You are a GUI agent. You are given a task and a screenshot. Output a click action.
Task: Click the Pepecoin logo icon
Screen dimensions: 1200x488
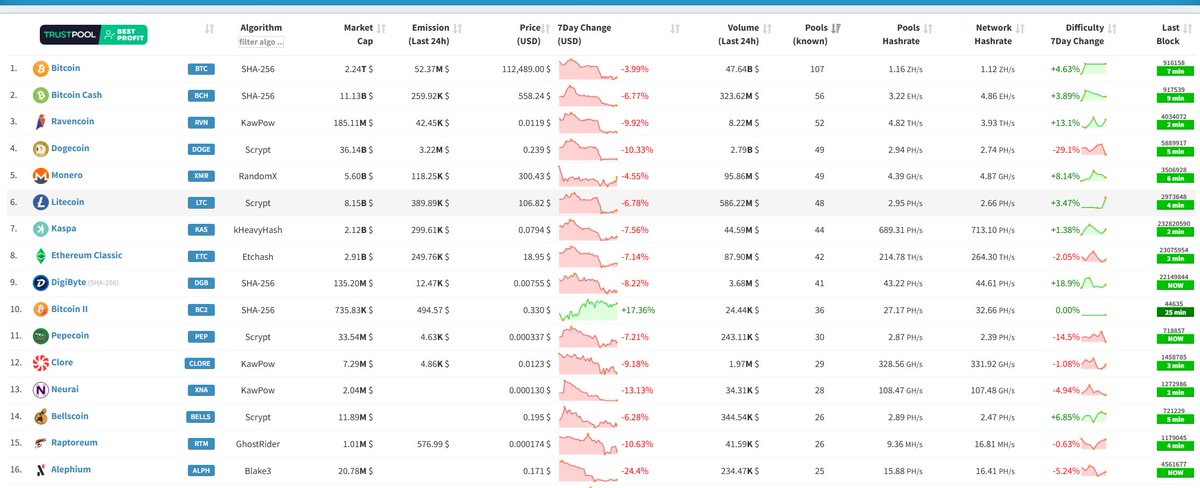[x=41, y=336]
